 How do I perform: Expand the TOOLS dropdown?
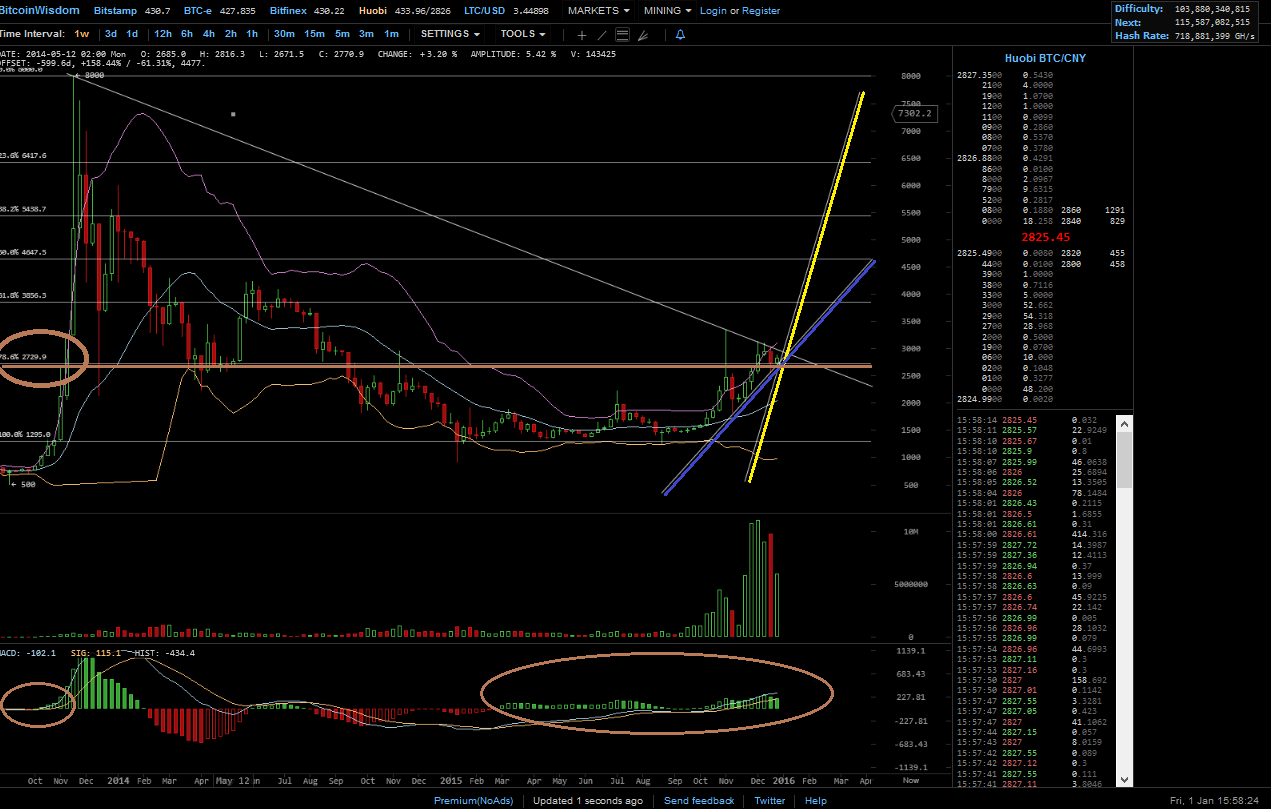pos(523,34)
